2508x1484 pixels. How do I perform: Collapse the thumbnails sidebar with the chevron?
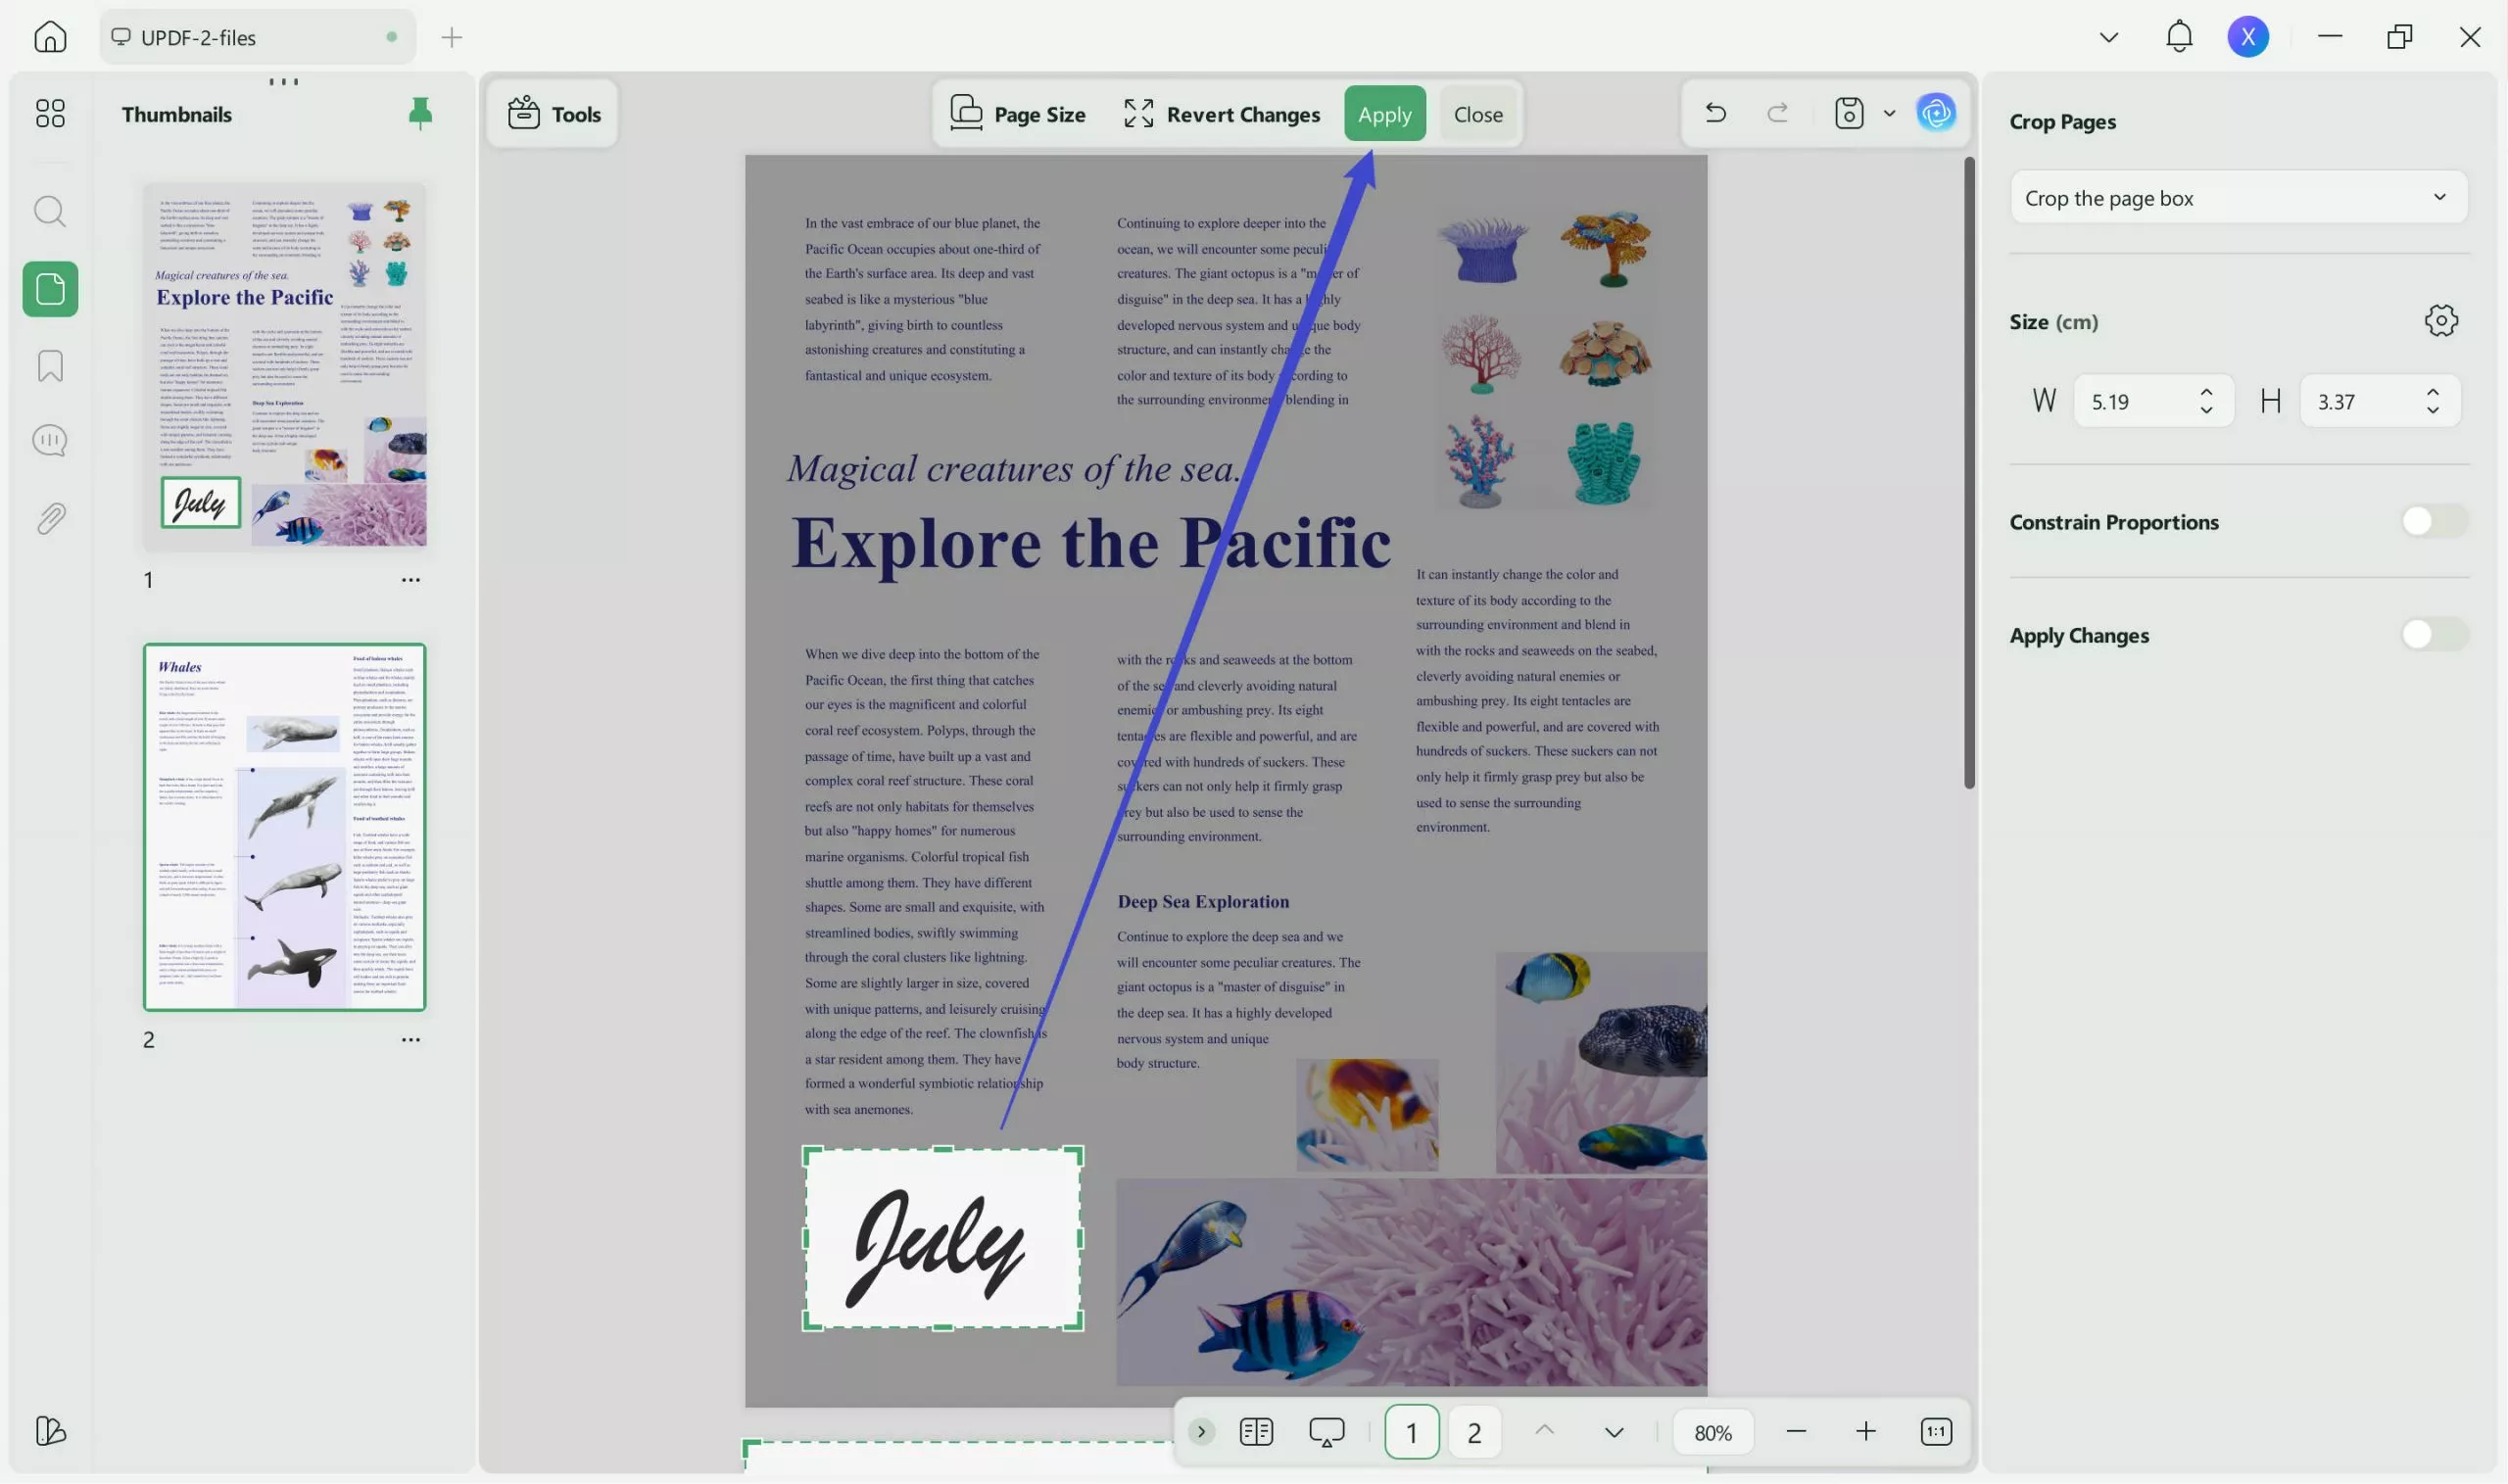point(1201,1431)
